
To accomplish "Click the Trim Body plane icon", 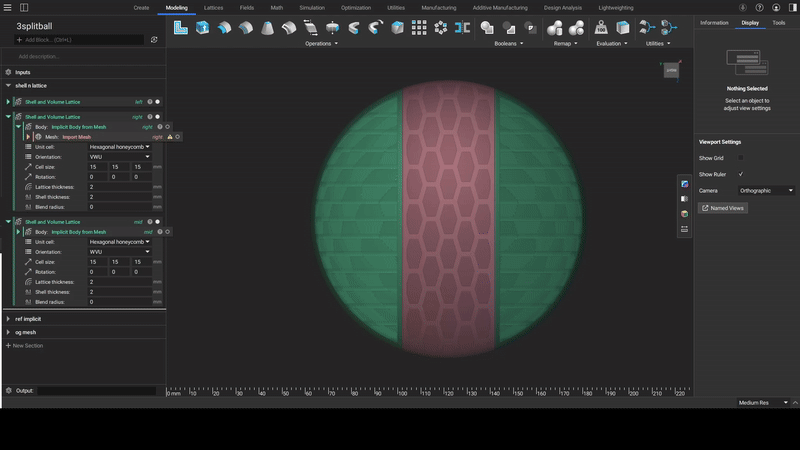I will (310, 28).
